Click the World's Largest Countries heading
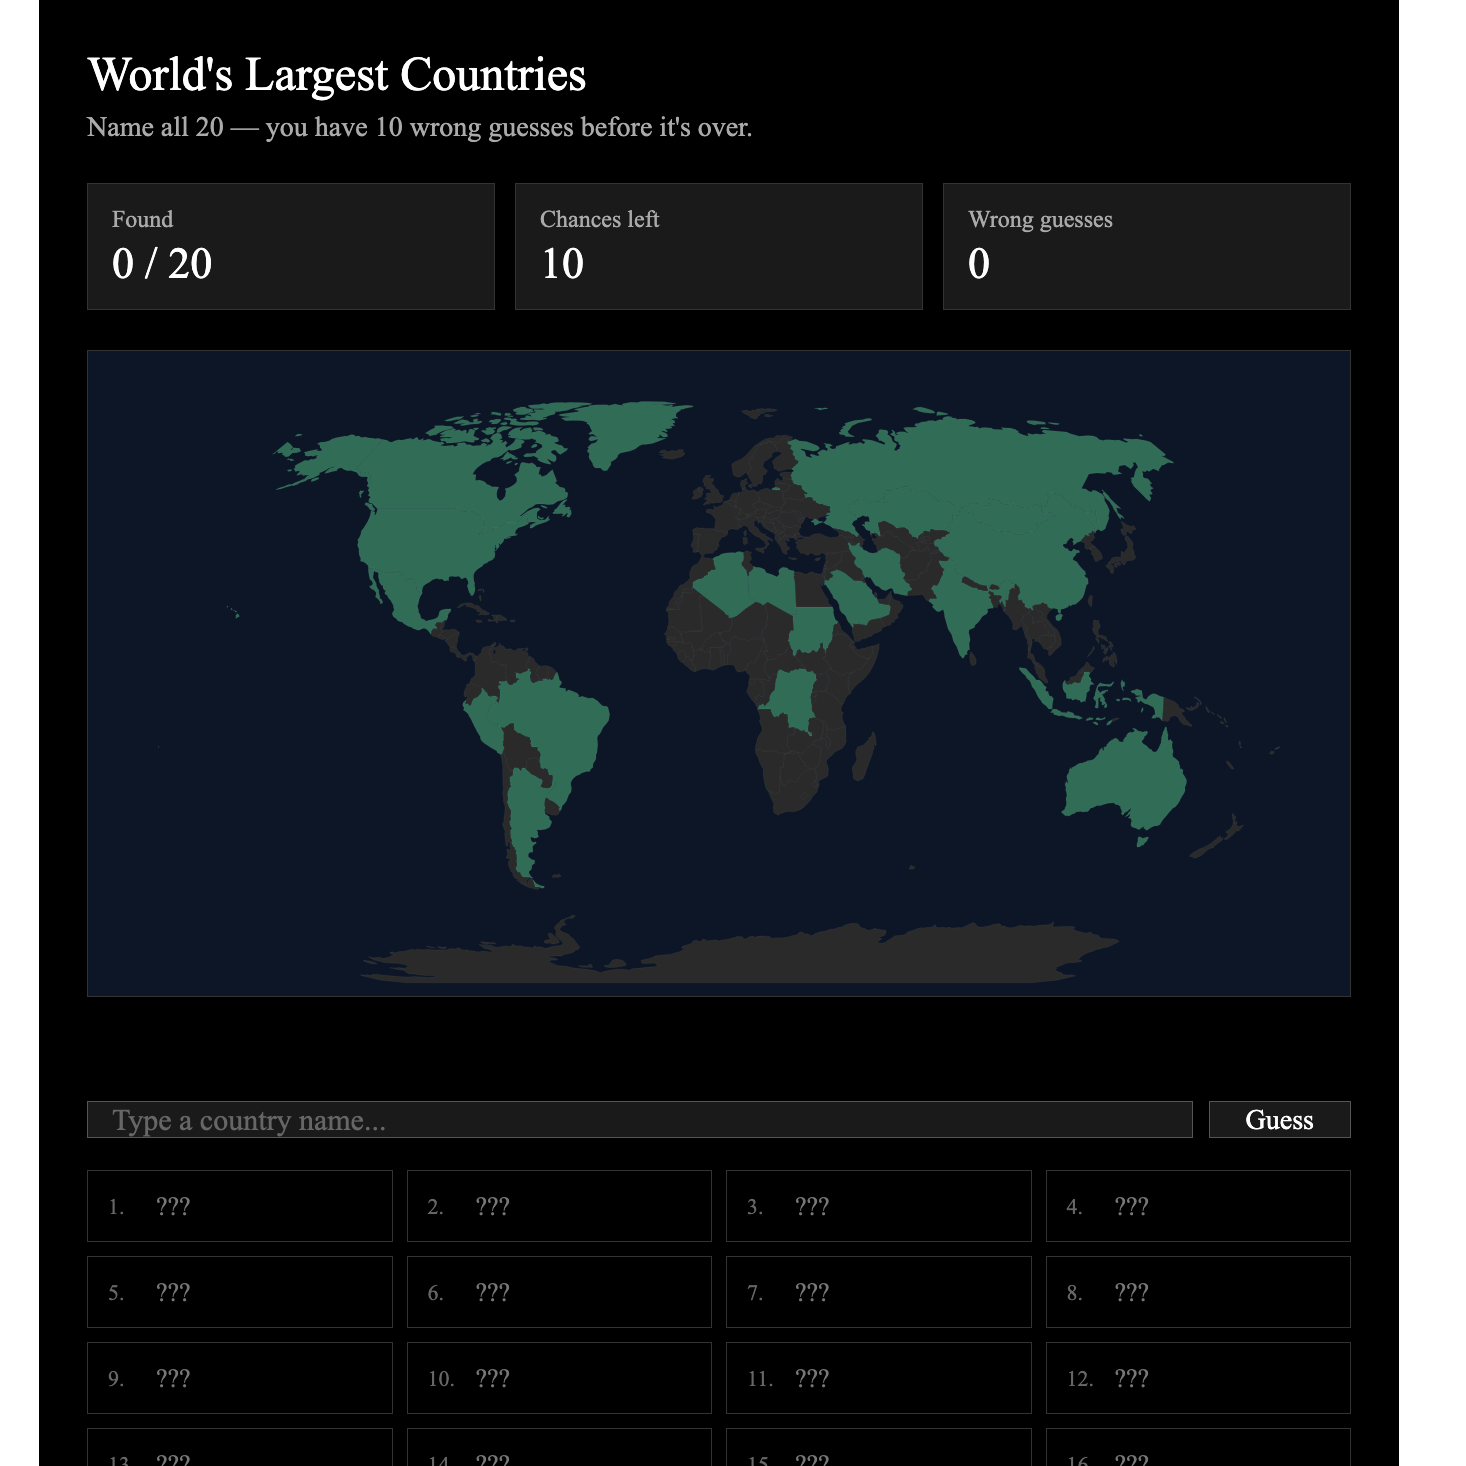The height and width of the screenshot is (1466, 1466). (336, 75)
